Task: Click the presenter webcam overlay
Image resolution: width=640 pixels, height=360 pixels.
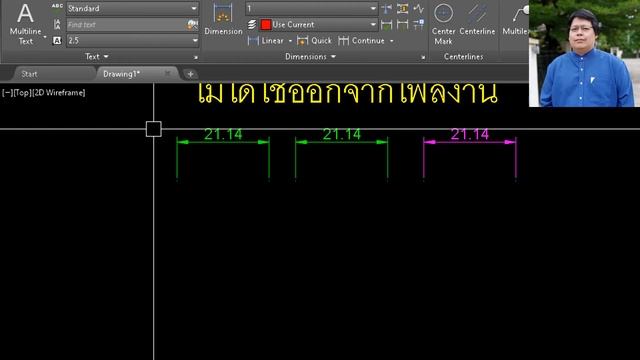Action: point(584,53)
